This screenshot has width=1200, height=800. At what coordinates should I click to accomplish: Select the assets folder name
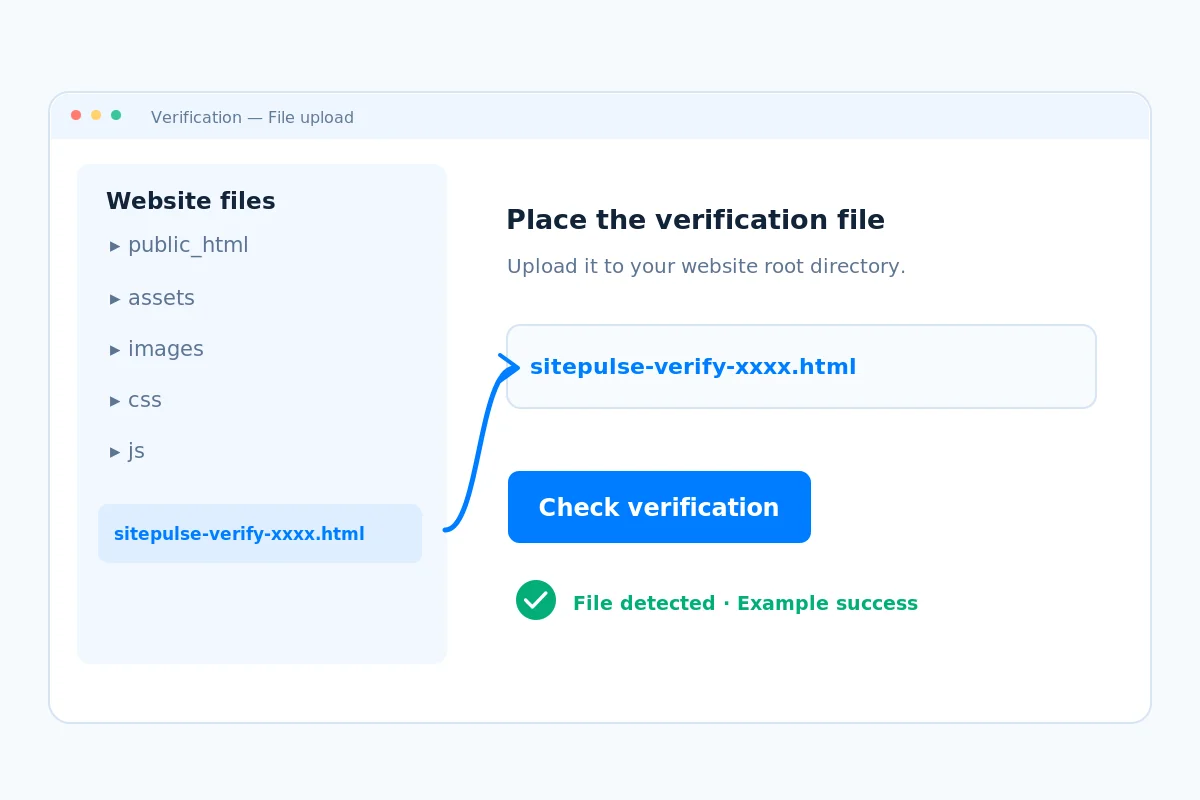click(161, 298)
